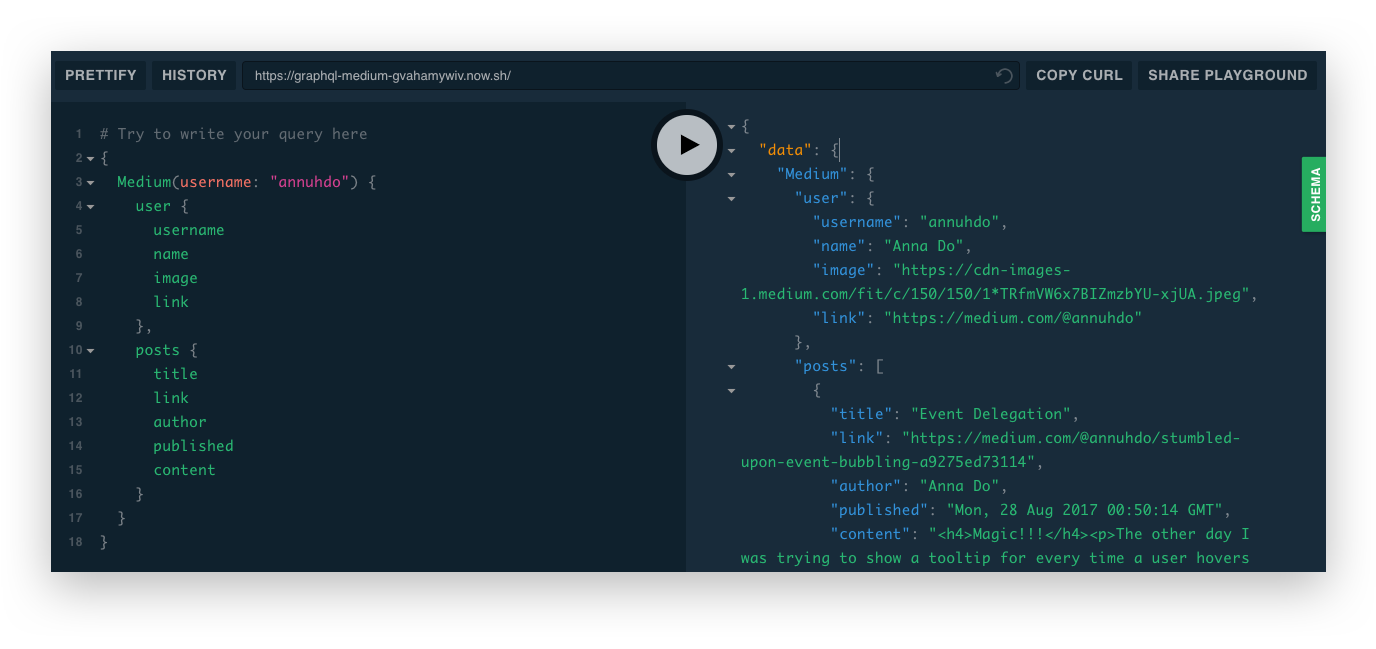This screenshot has width=1376, height=649.
Task: Click the PRETTIFY button
Action: click(101, 75)
